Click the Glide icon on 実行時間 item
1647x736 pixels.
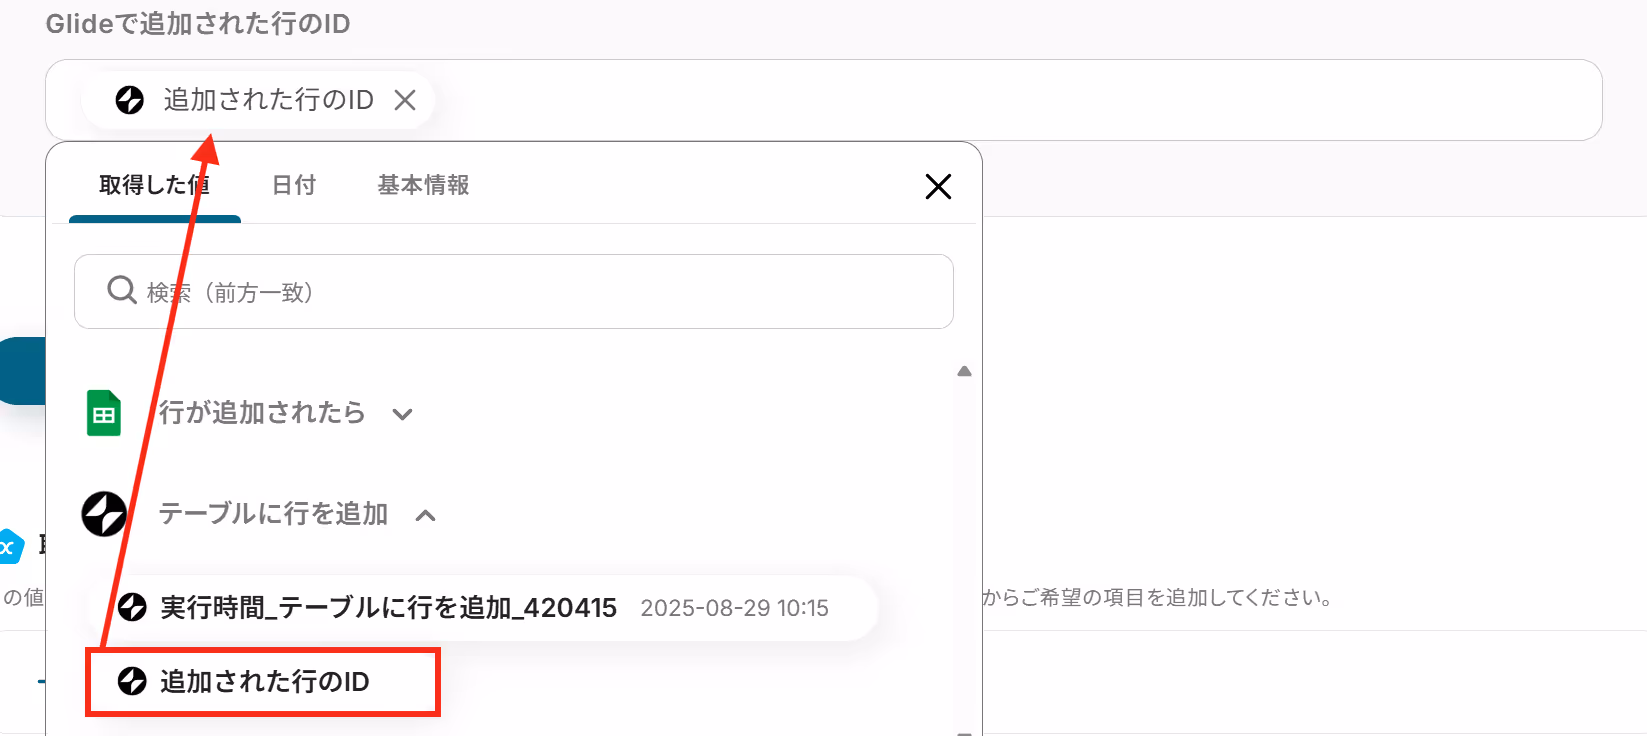pyautogui.click(x=133, y=607)
